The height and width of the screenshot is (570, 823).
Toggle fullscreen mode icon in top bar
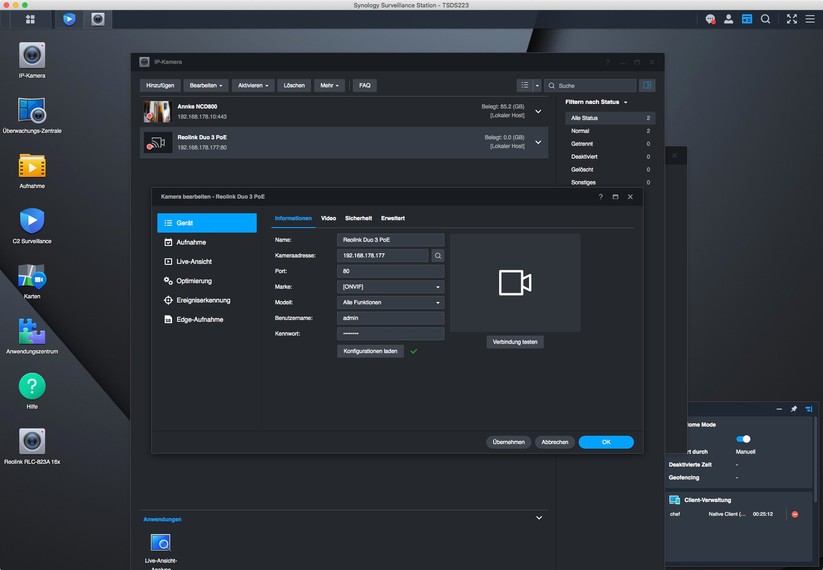click(x=792, y=19)
